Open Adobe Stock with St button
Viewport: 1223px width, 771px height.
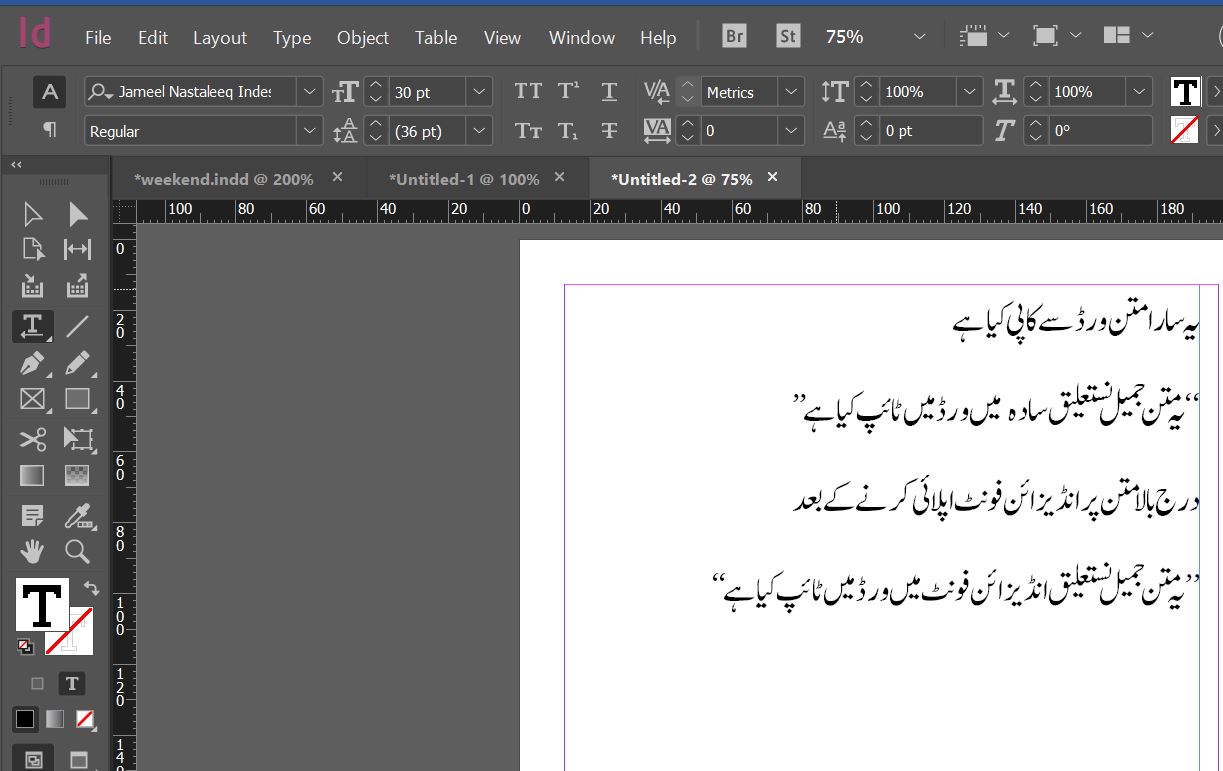(x=788, y=36)
